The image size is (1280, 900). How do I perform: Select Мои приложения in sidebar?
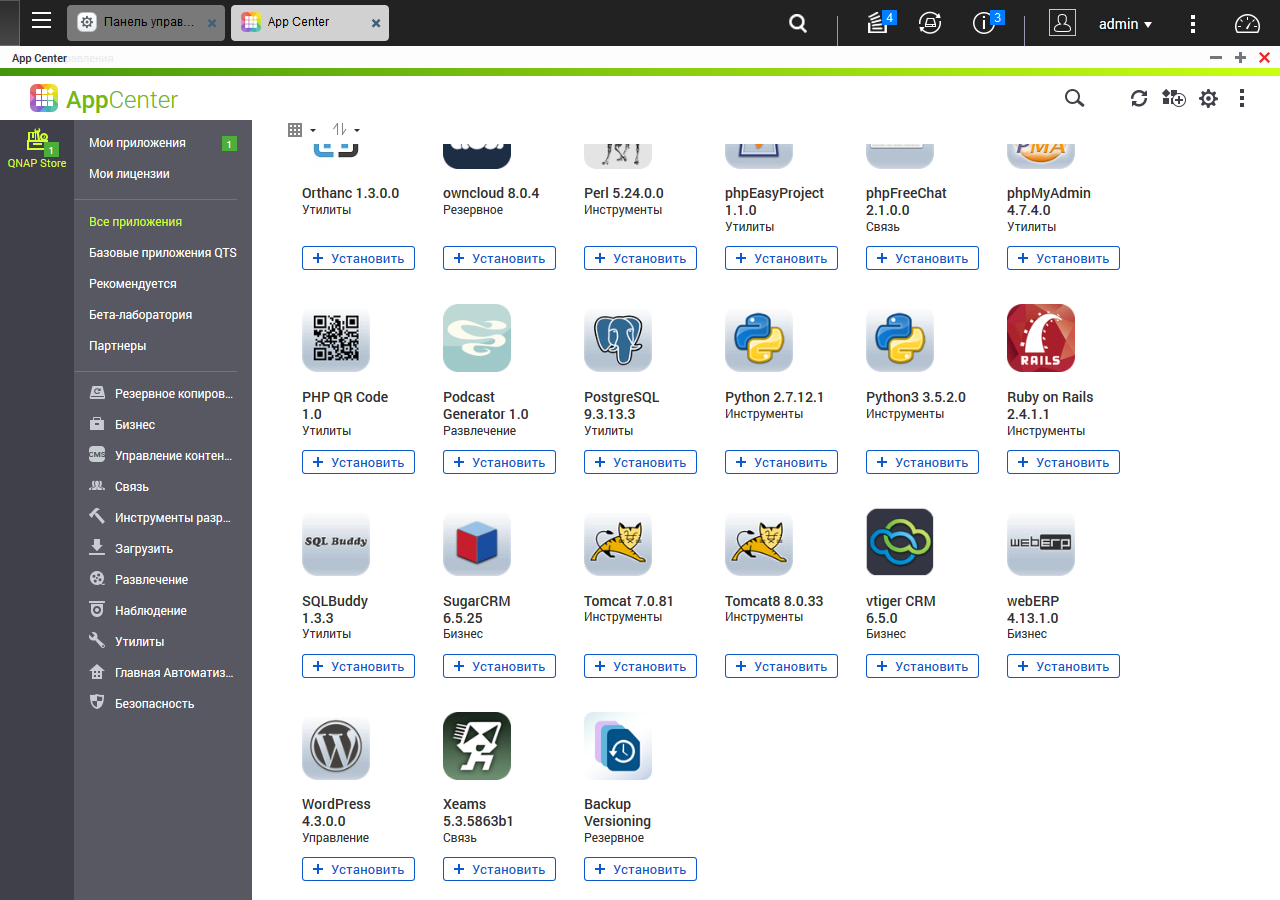pos(137,143)
